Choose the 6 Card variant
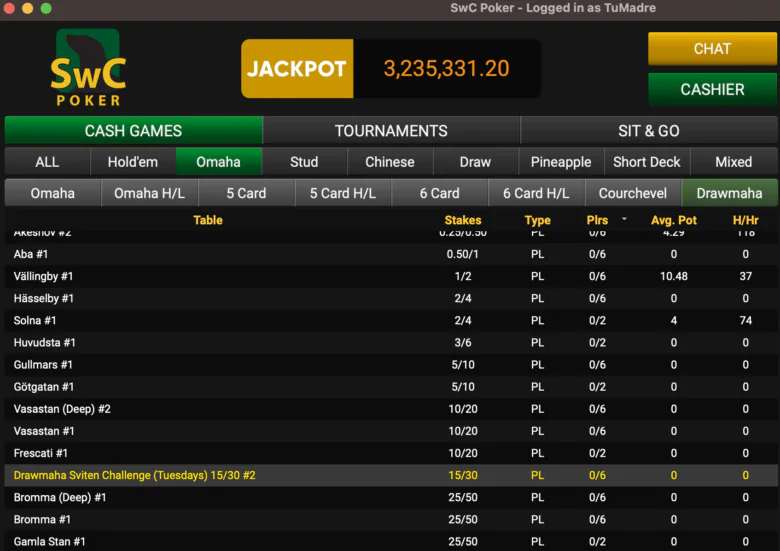 tap(439, 193)
